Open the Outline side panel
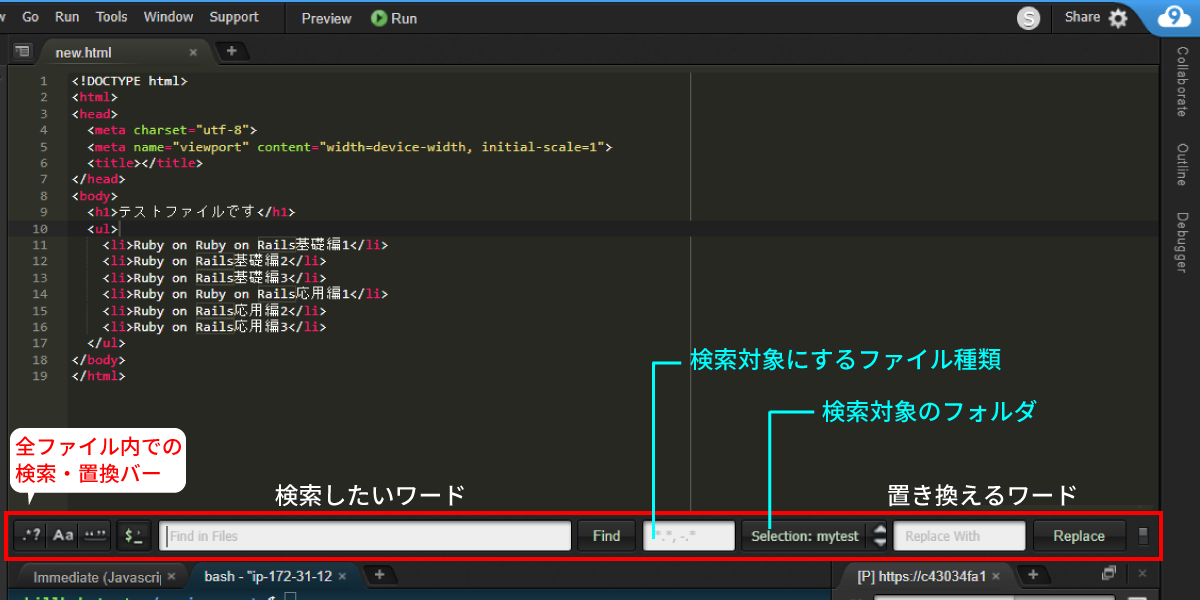 (x=1181, y=165)
